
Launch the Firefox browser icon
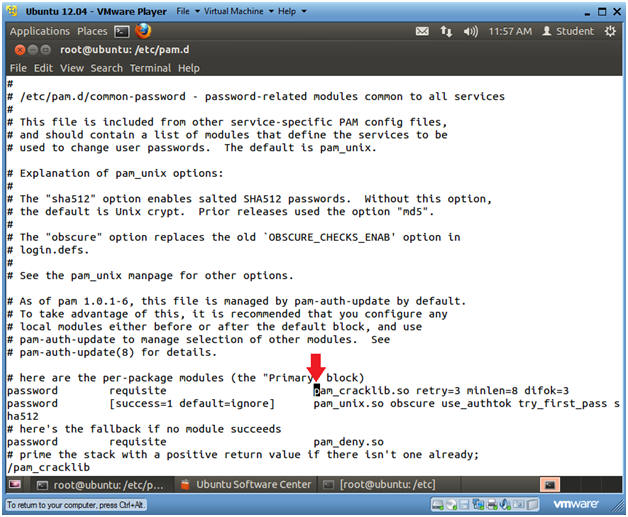coord(143,31)
